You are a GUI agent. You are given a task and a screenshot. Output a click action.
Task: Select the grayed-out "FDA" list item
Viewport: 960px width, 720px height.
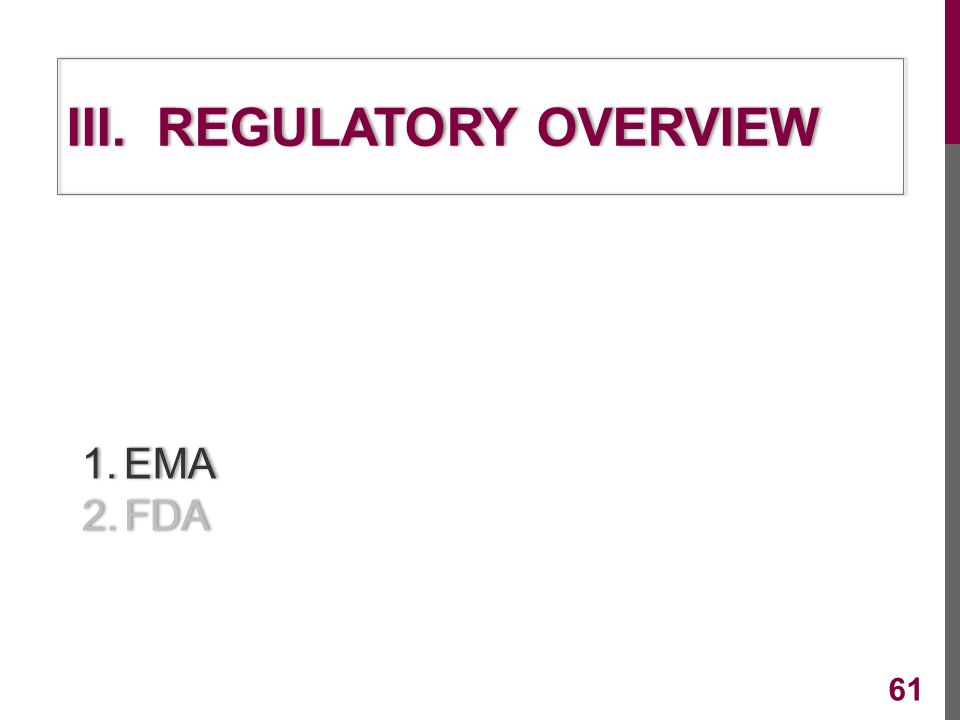click(168, 516)
